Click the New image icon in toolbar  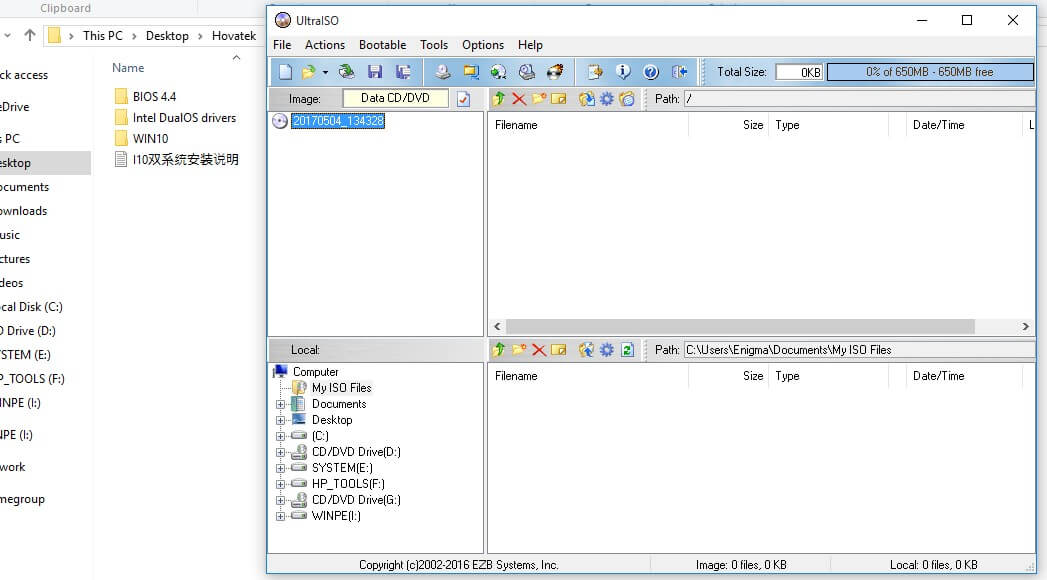[x=285, y=72]
